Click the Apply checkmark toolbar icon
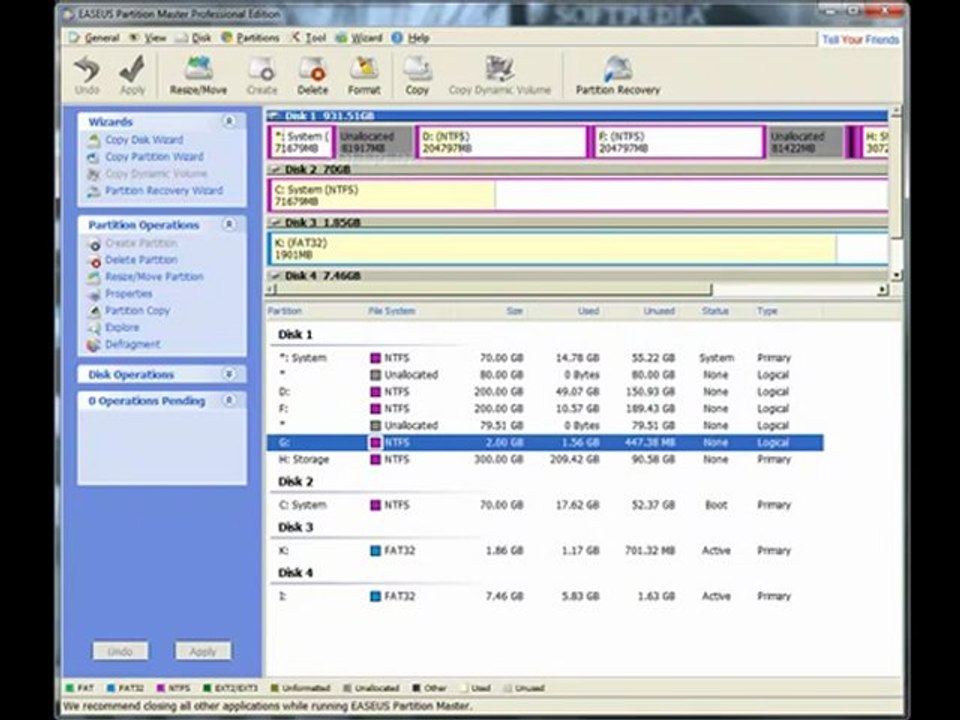The height and width of the screenshot is (720, 960). click(132, 75)
